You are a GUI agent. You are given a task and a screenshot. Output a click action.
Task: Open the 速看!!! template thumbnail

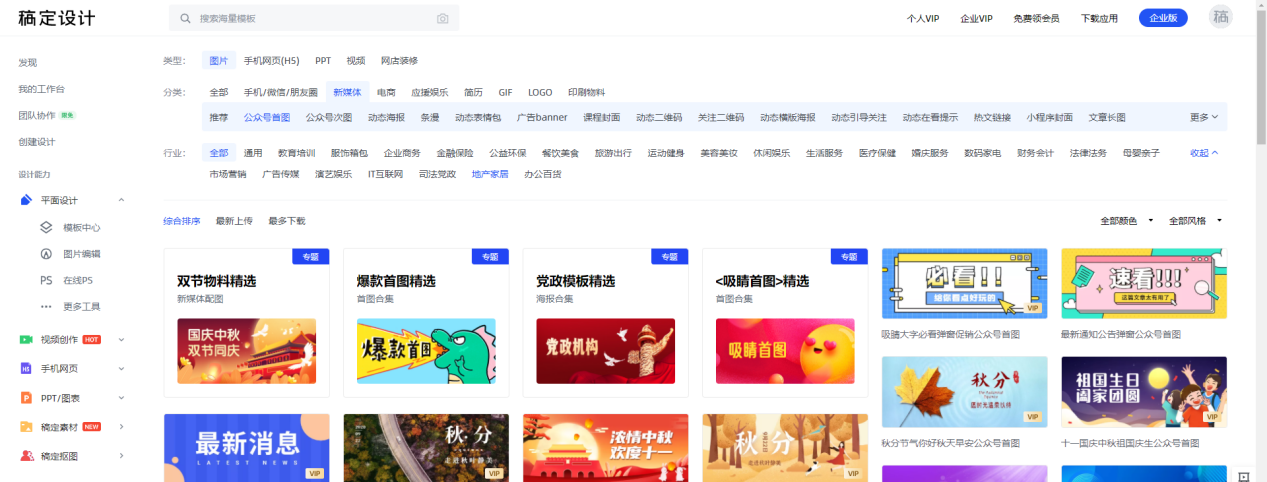tap(1144, 283)
